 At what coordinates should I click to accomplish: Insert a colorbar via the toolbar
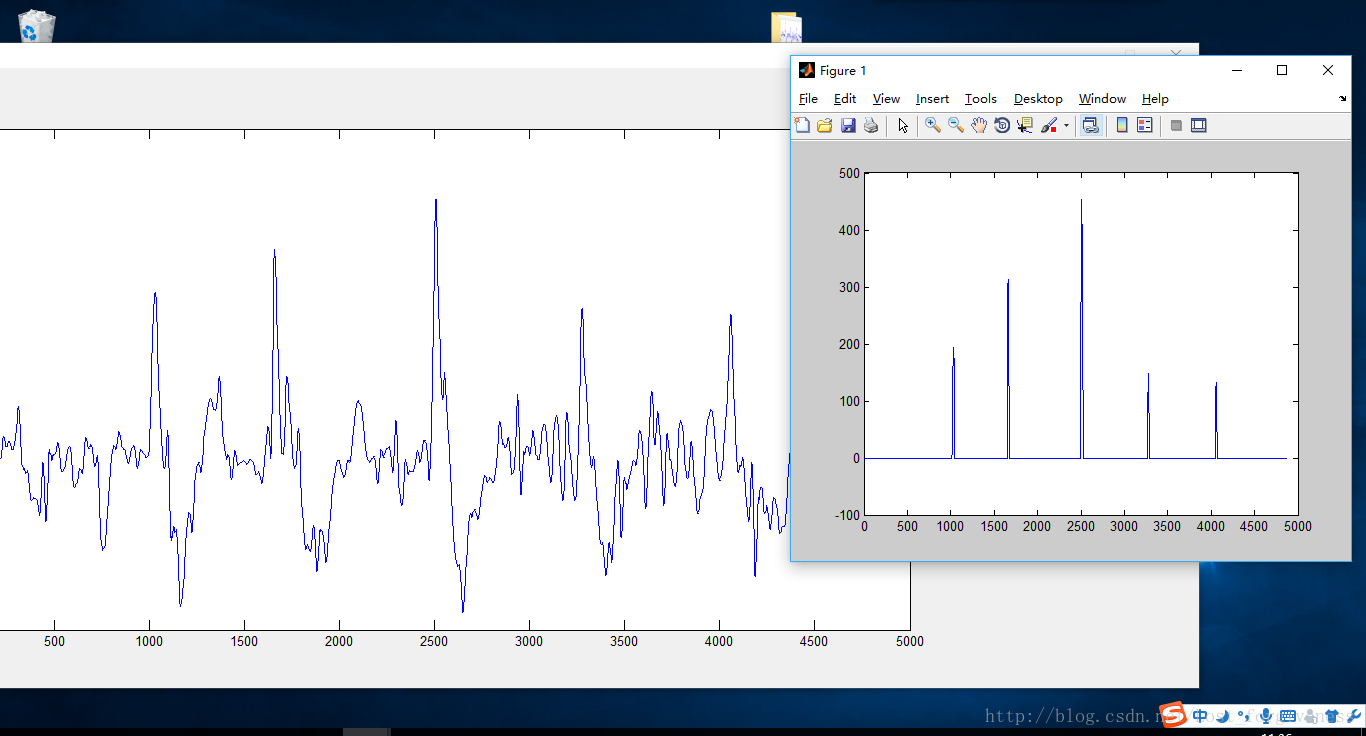coord(1122,125)
